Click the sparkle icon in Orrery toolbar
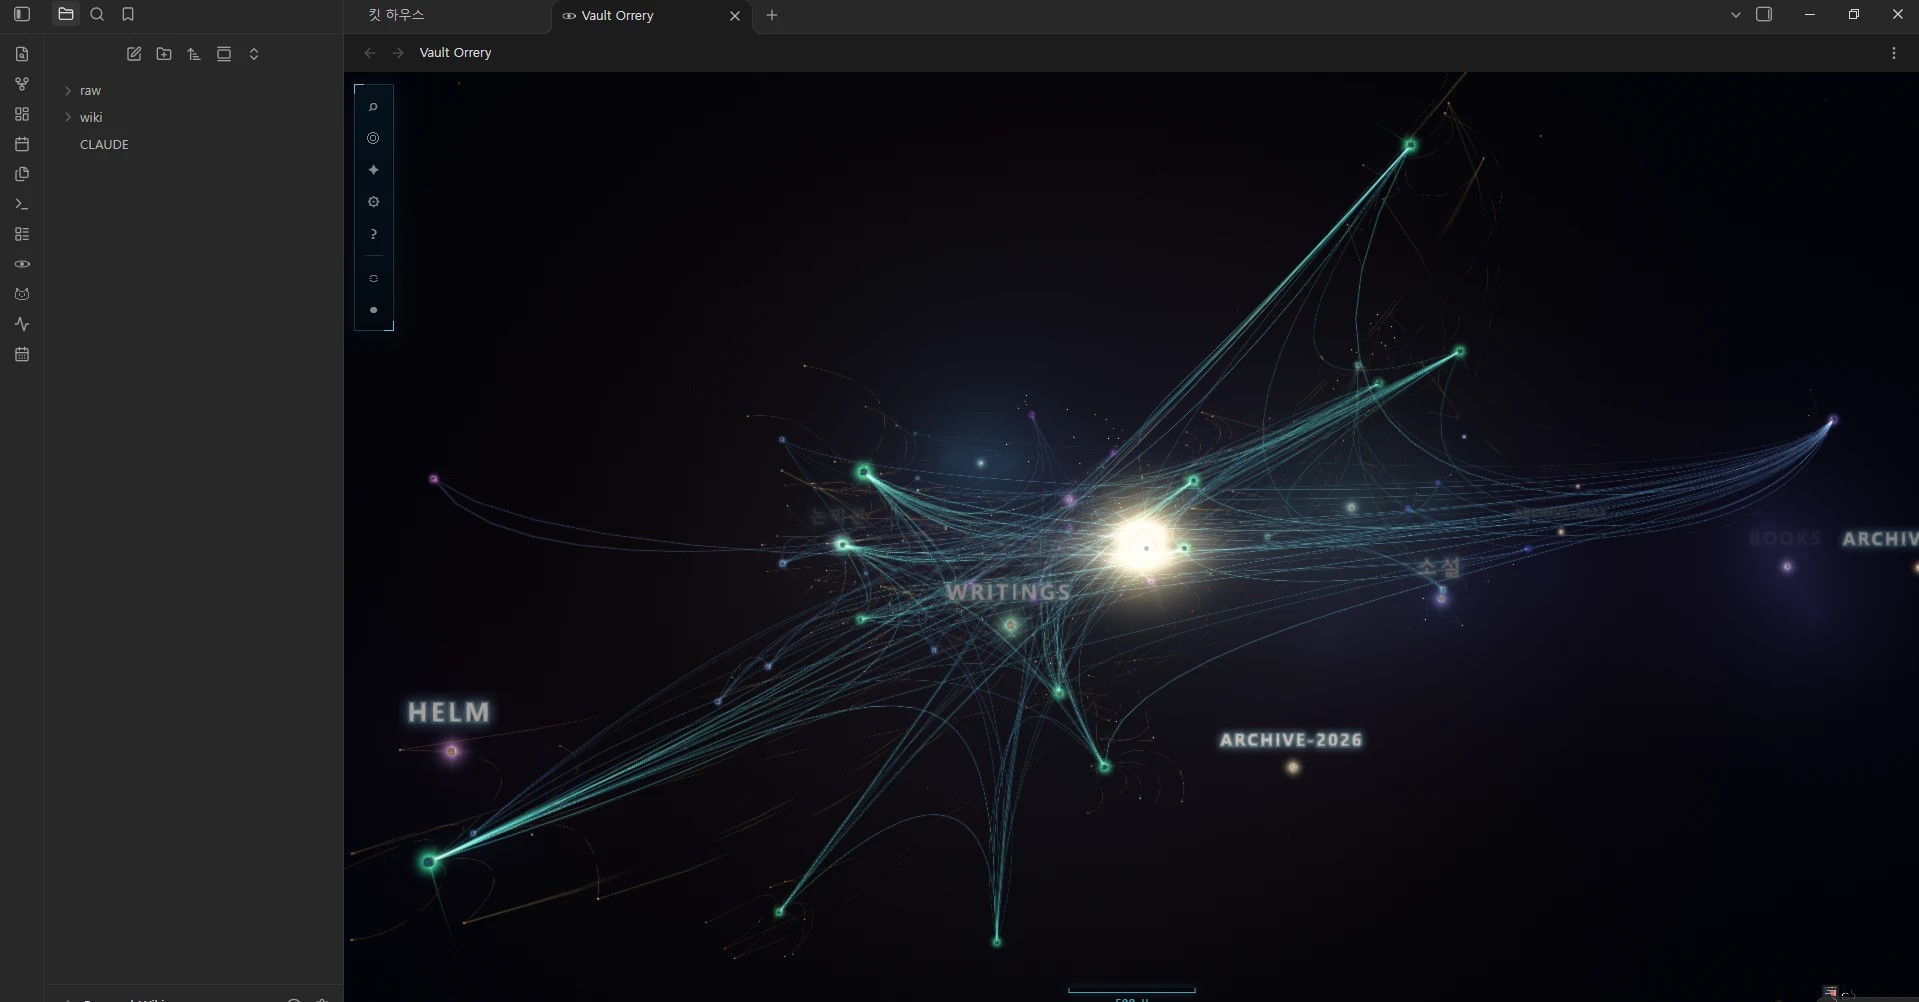 373,170
